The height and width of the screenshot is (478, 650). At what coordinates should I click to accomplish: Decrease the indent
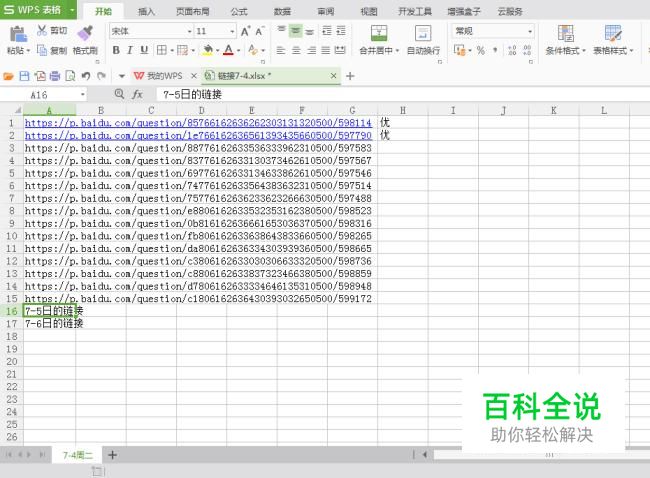point(327,30)
